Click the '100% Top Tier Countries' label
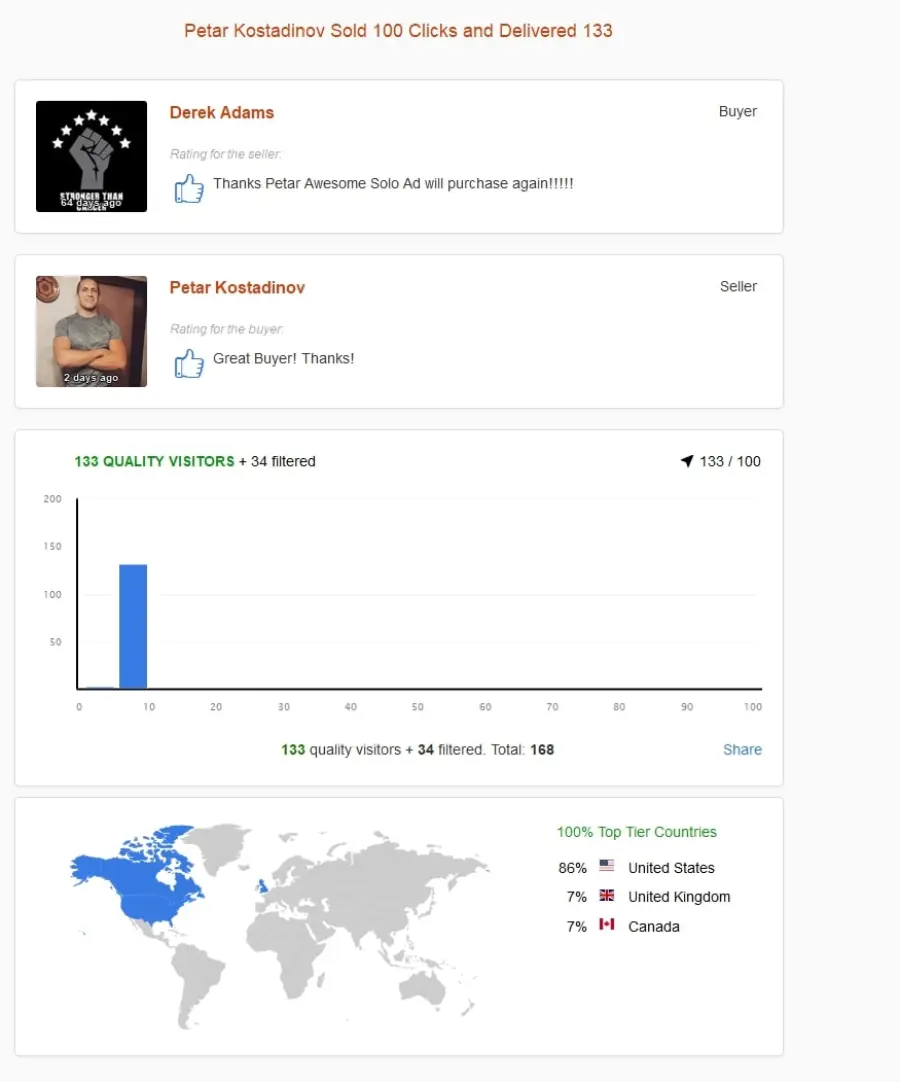 point(636,832)
